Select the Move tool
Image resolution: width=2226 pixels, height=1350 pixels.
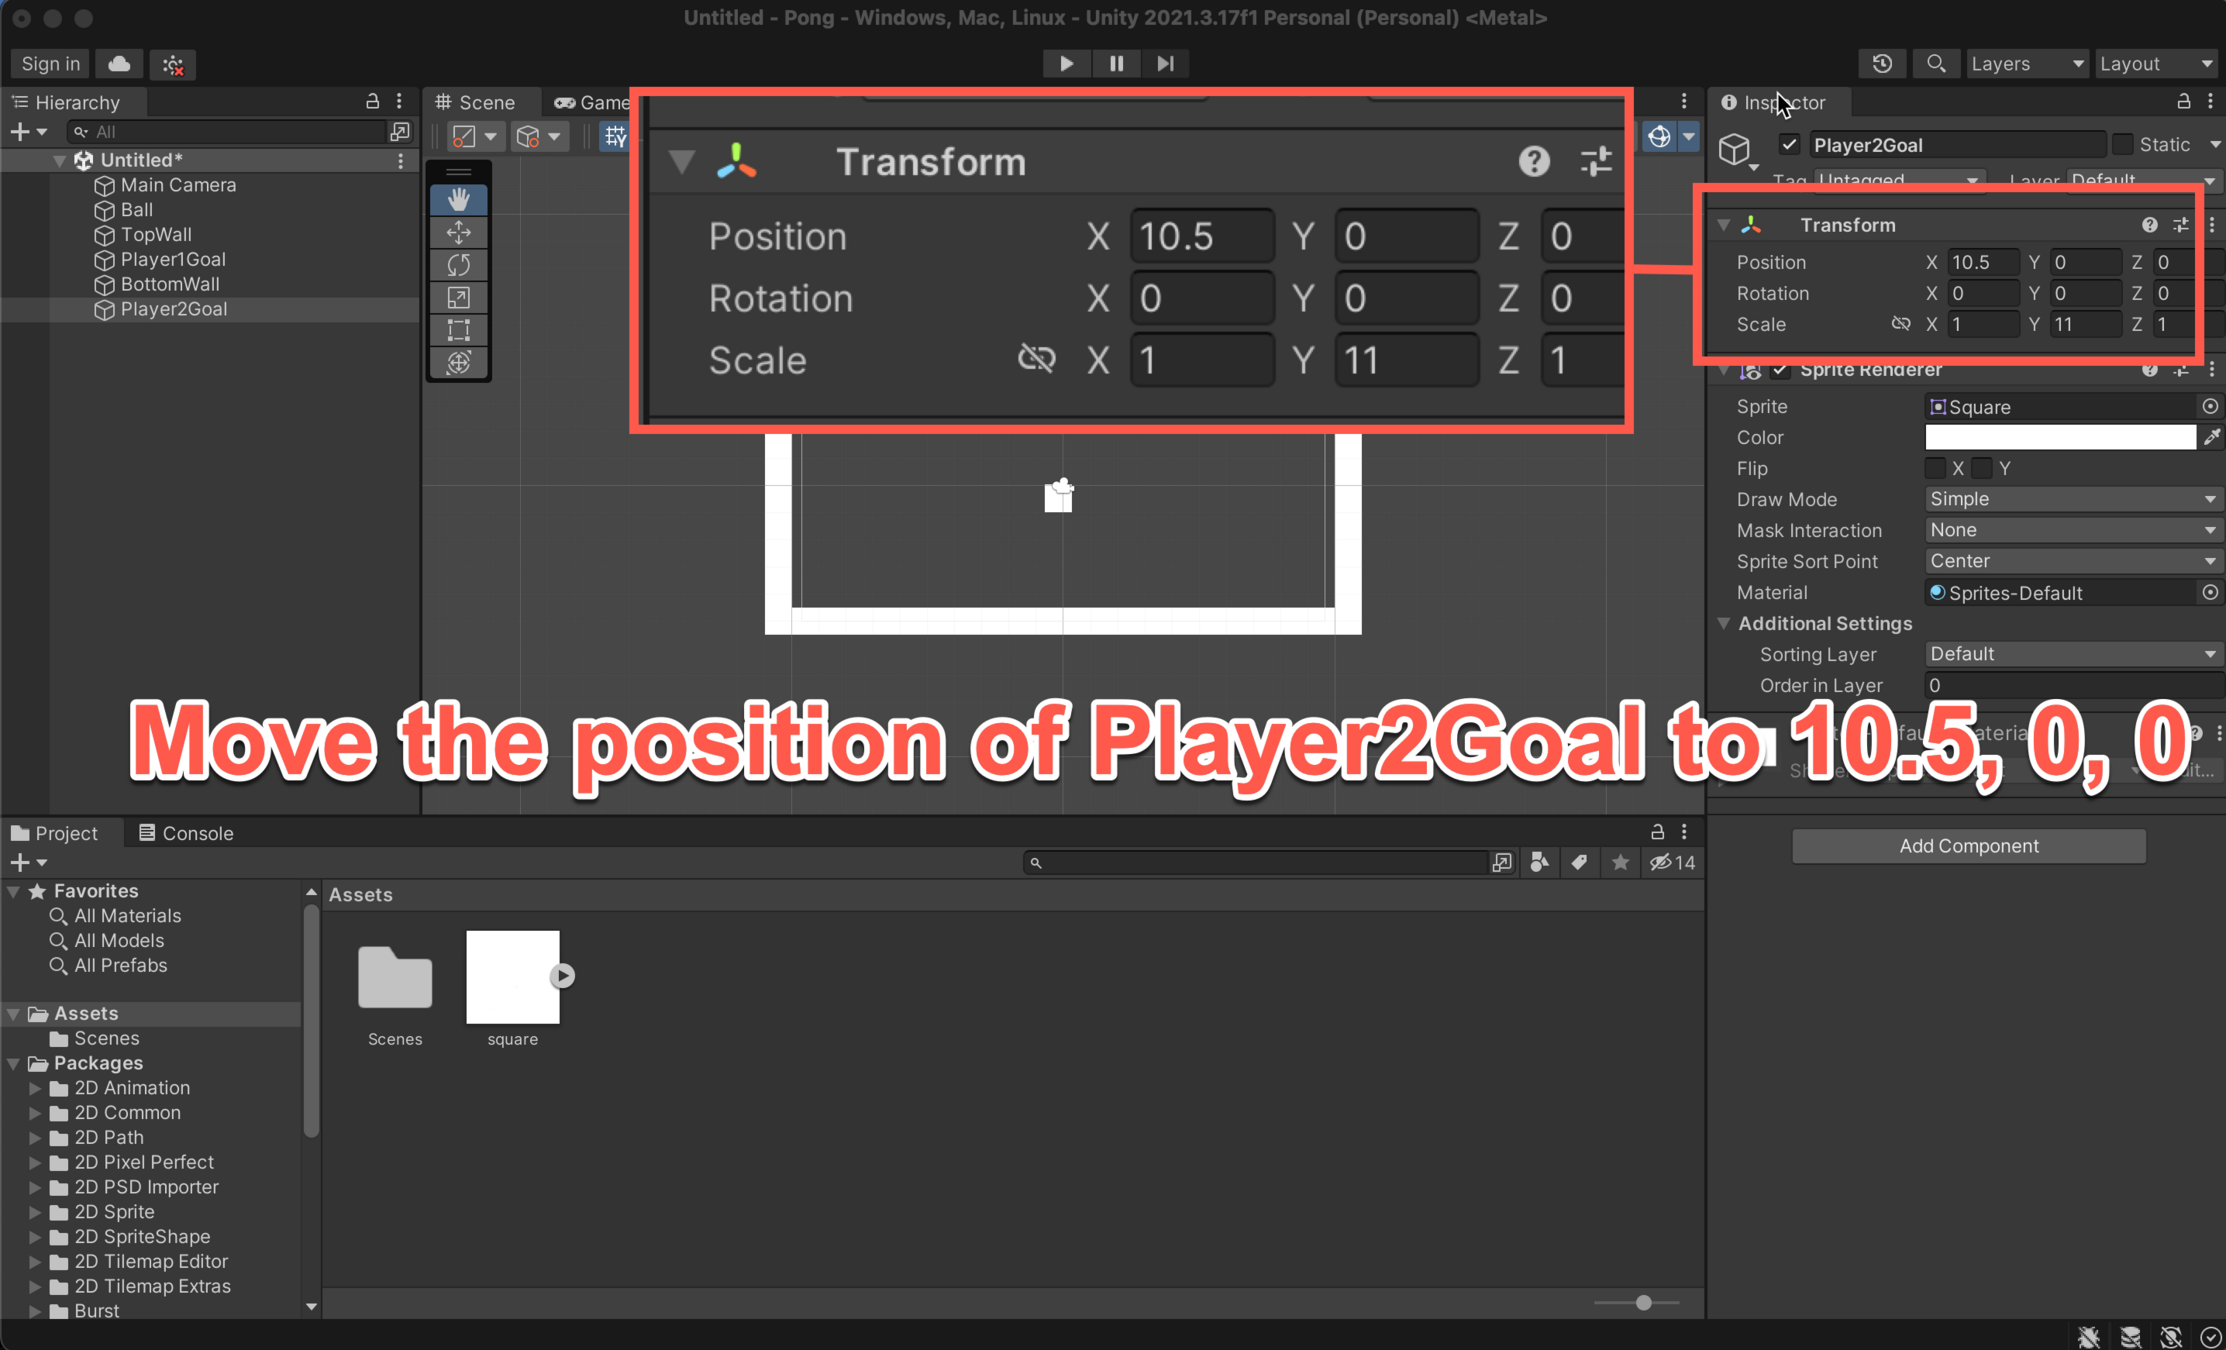click(x=459, y=232)
